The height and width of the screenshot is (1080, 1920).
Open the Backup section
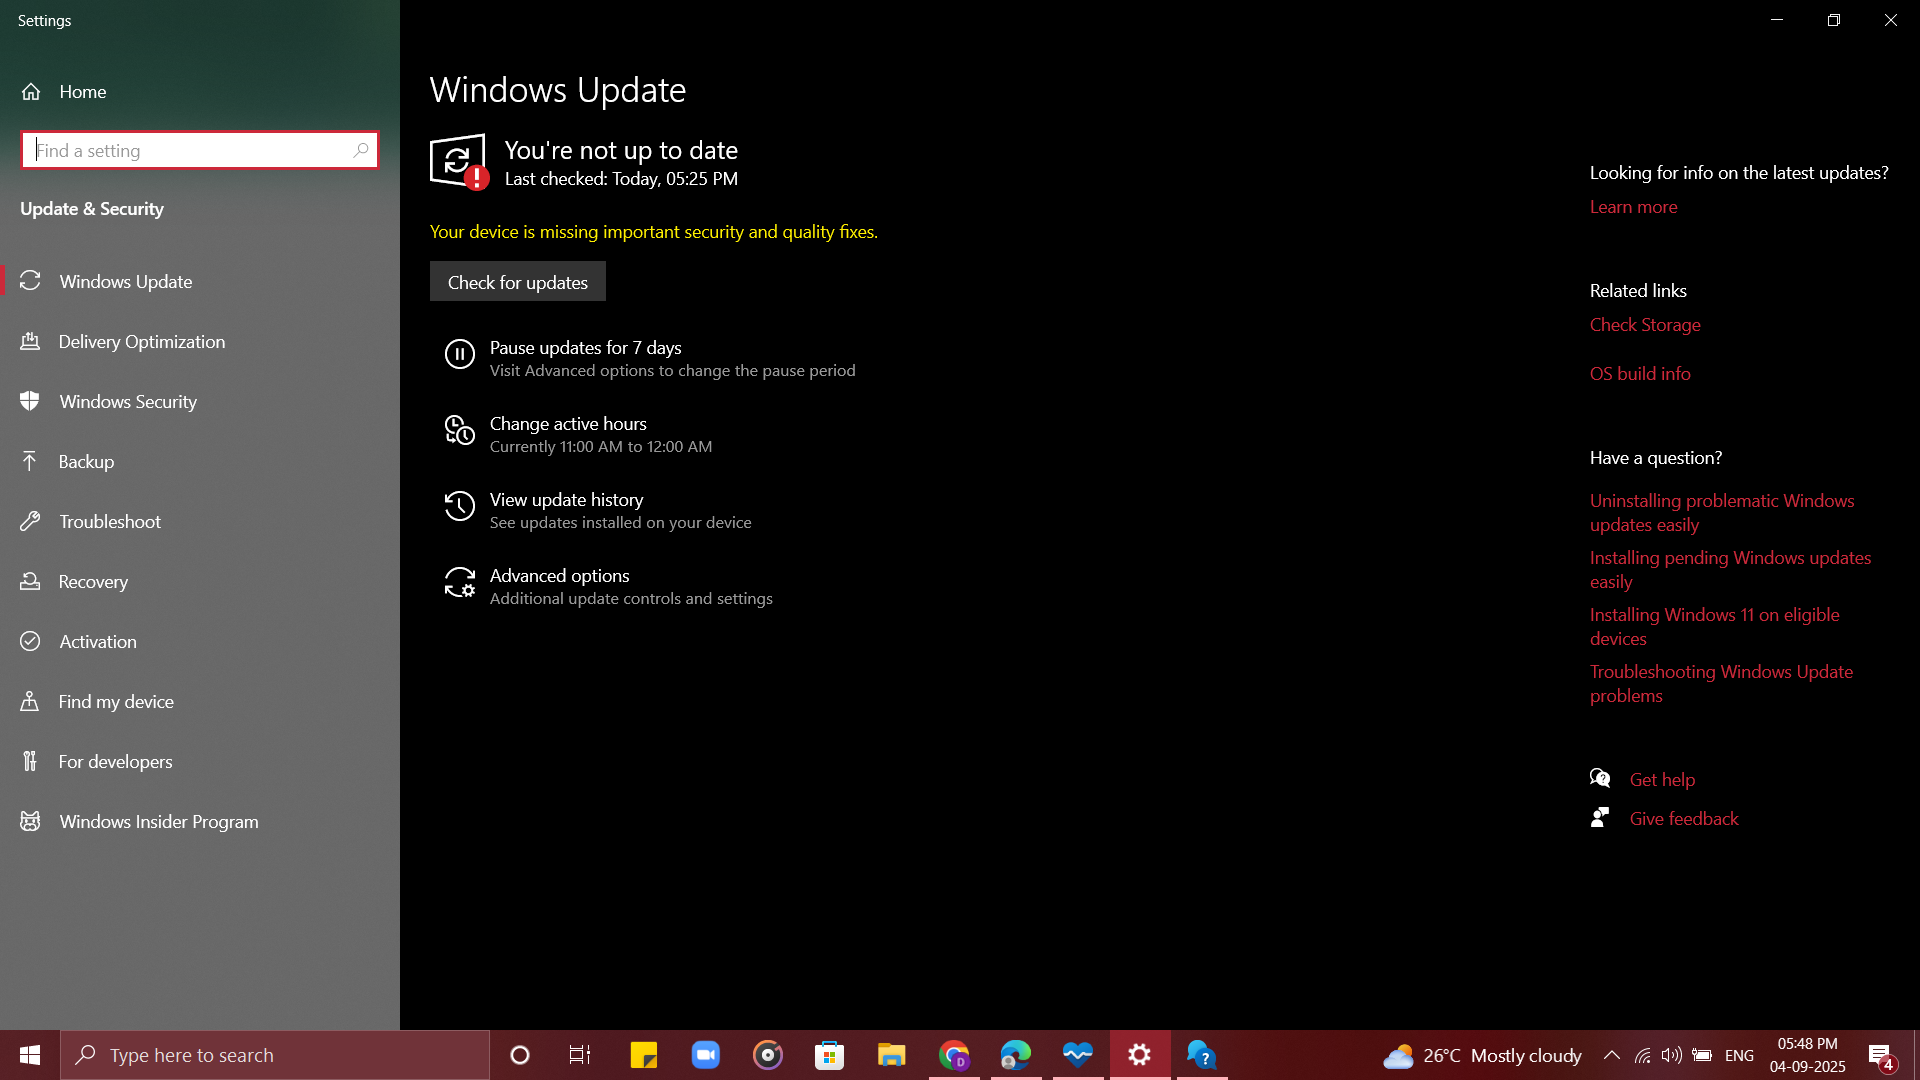[86, 461]
